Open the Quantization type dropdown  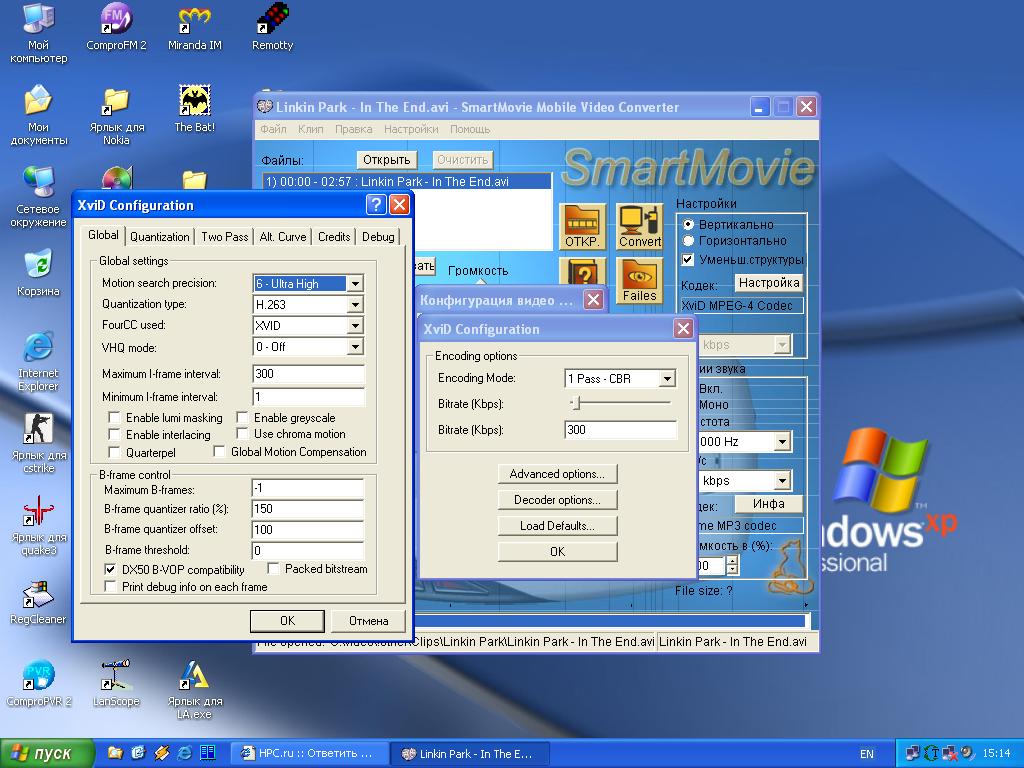[355, 304]
